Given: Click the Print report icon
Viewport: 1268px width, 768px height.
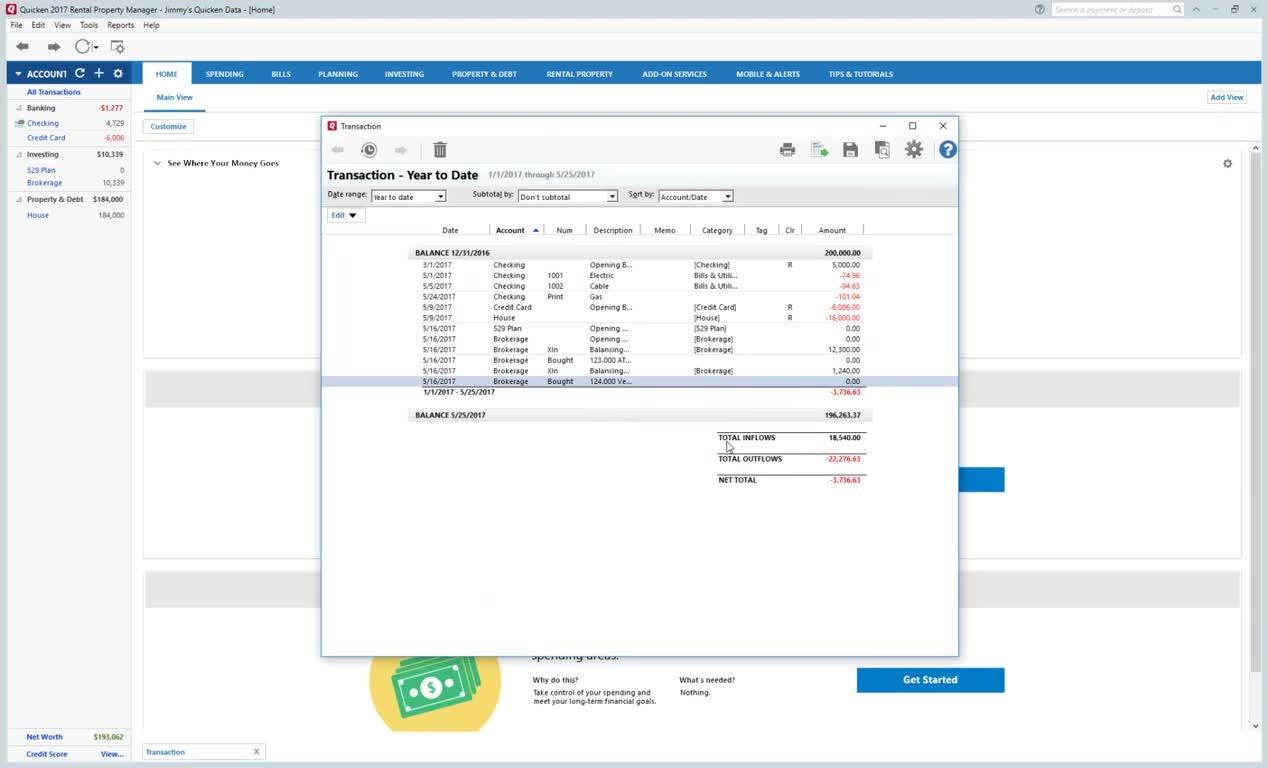Looking at the screenshot, I should click(787, 150).
